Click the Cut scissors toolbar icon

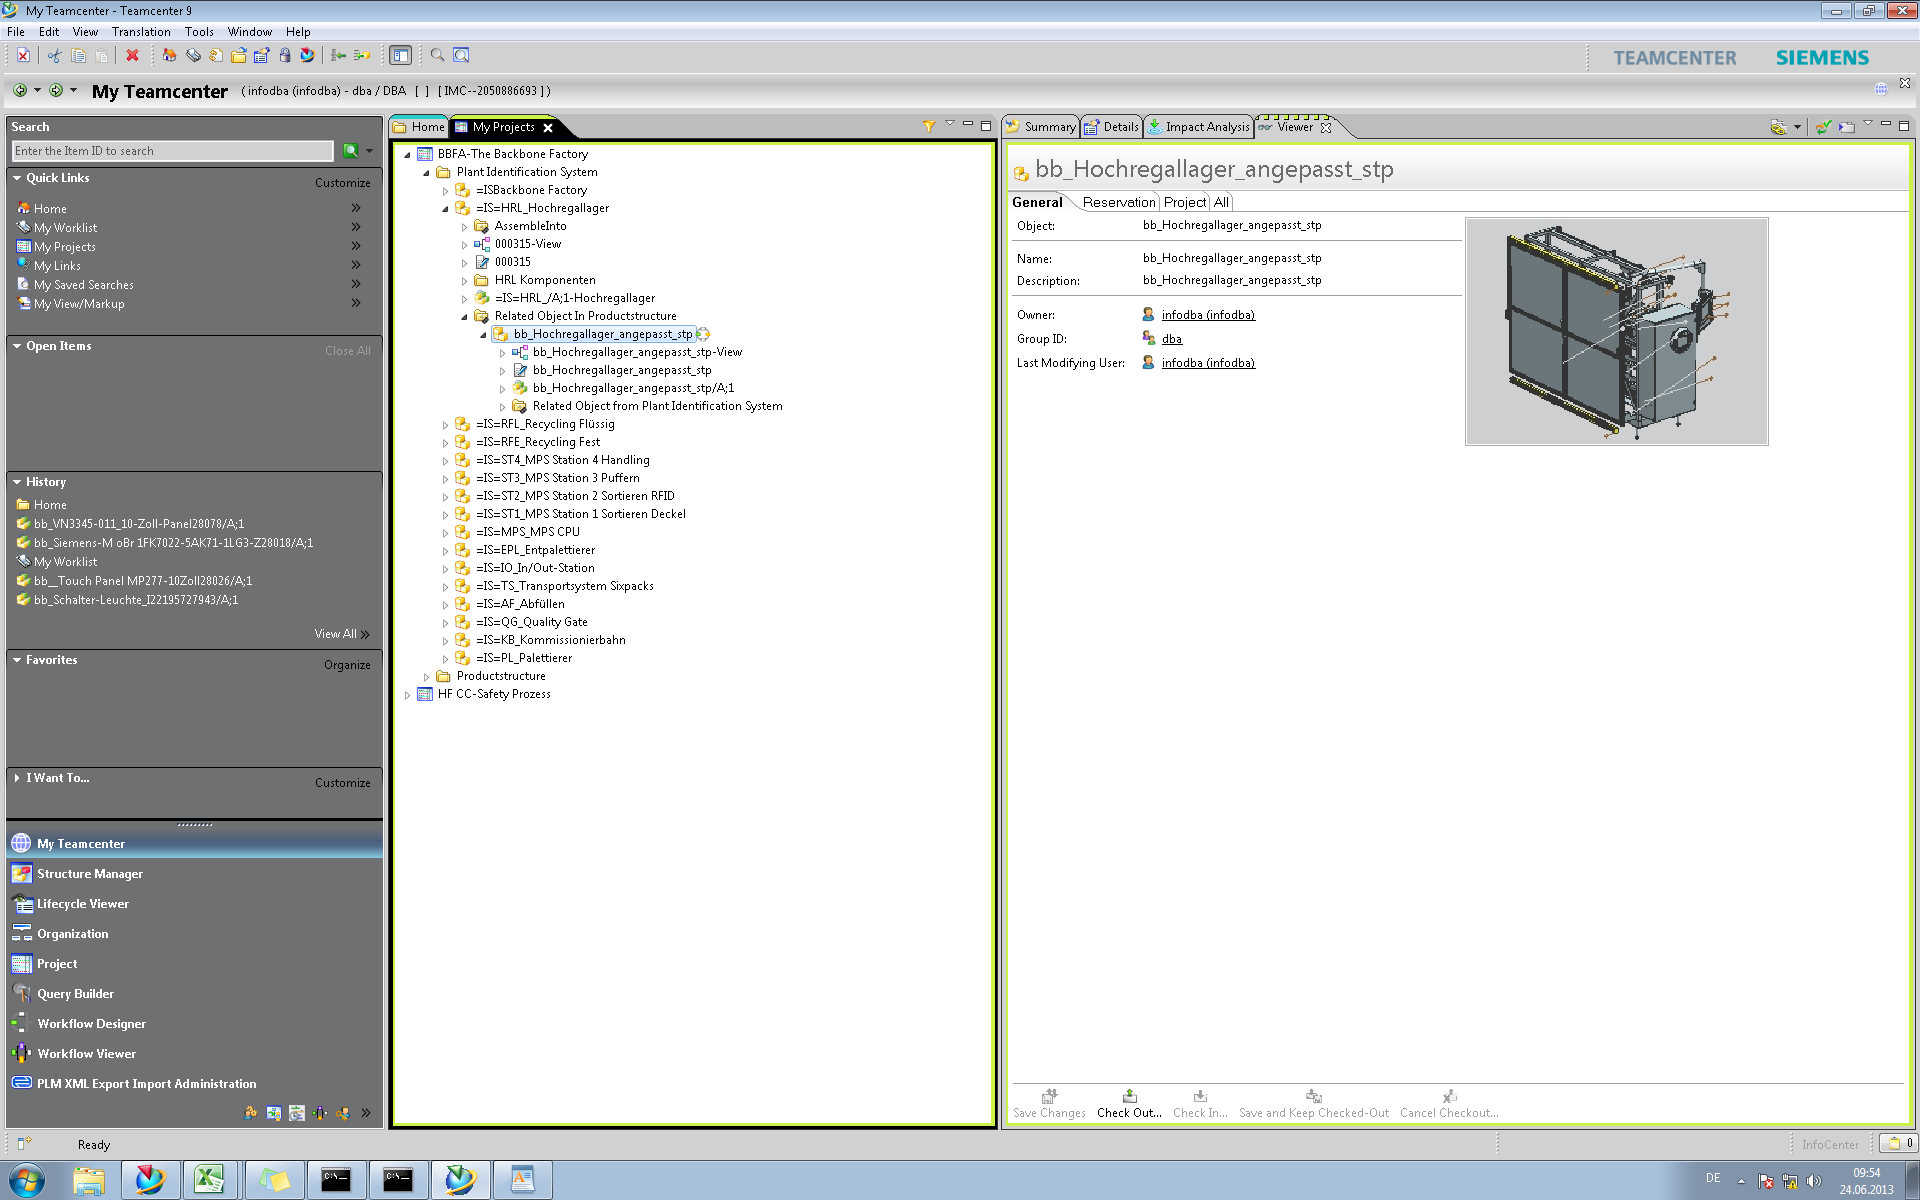point(54,56)
